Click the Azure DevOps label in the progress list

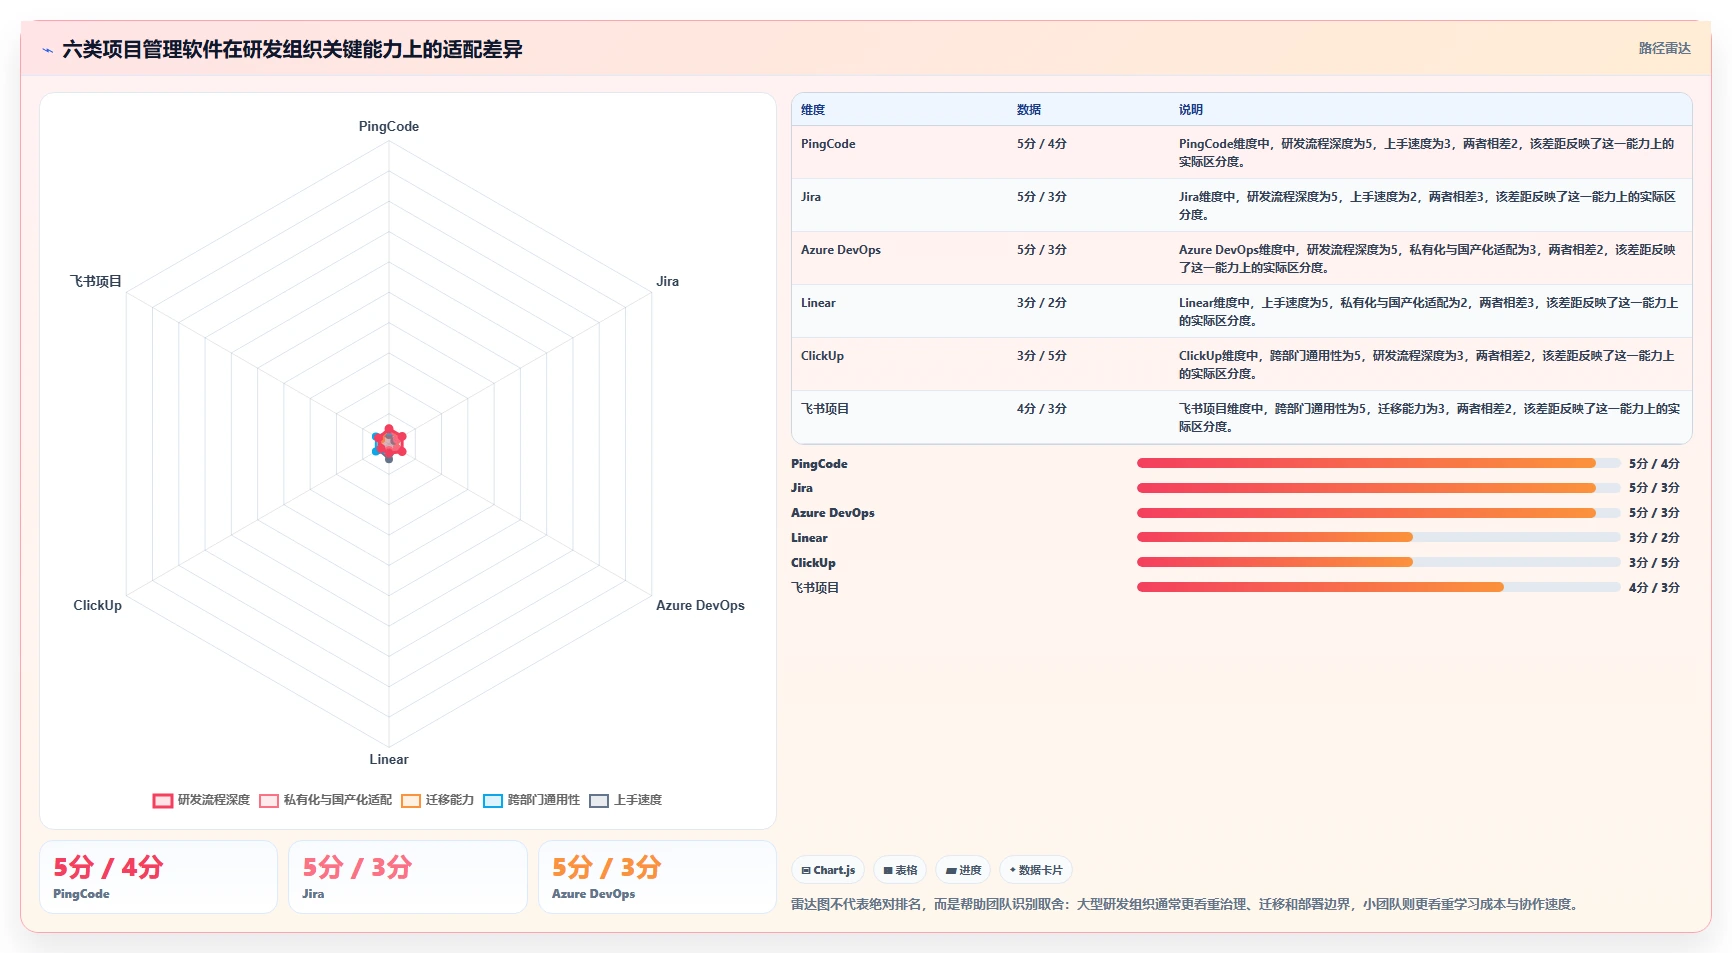(x=833, y=513)
